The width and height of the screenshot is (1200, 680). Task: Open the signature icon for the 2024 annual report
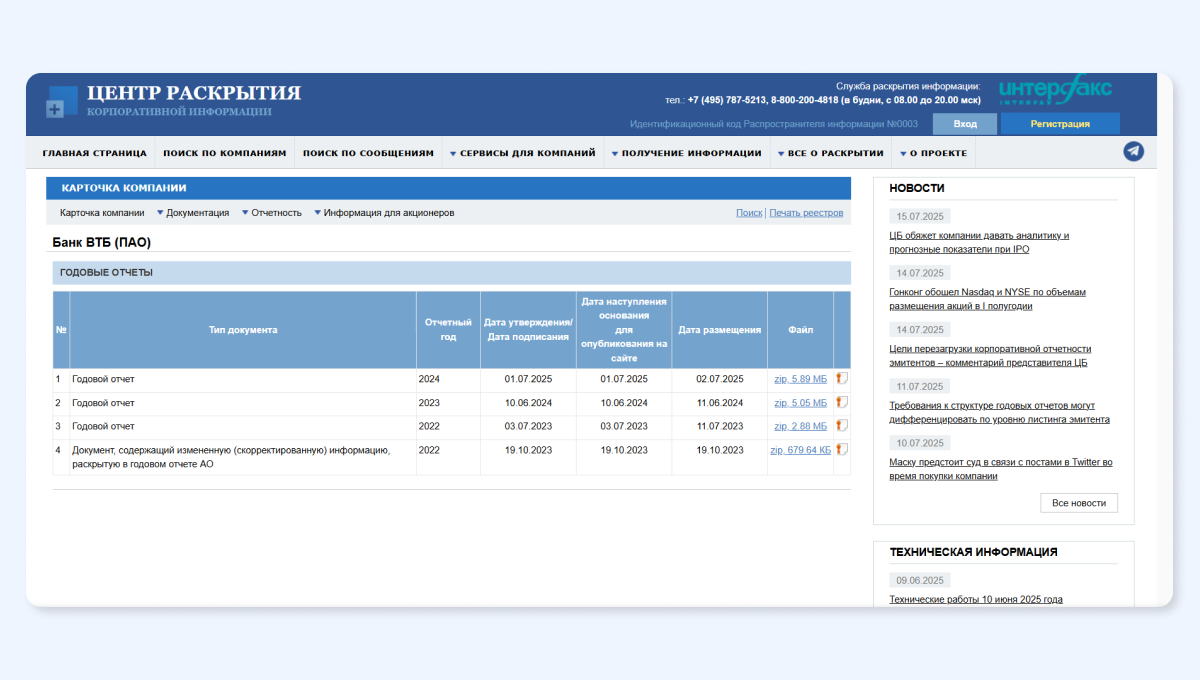click(x=841, y=379)
